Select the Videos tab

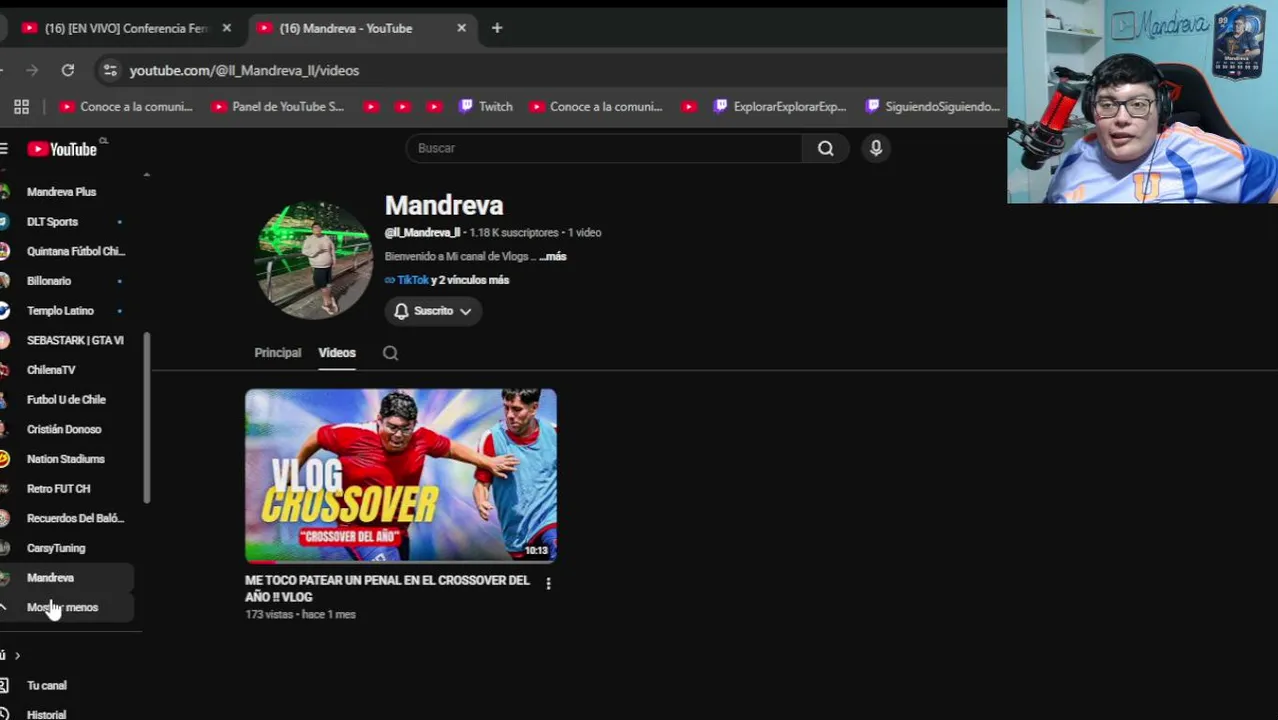[x=337, y=353]
